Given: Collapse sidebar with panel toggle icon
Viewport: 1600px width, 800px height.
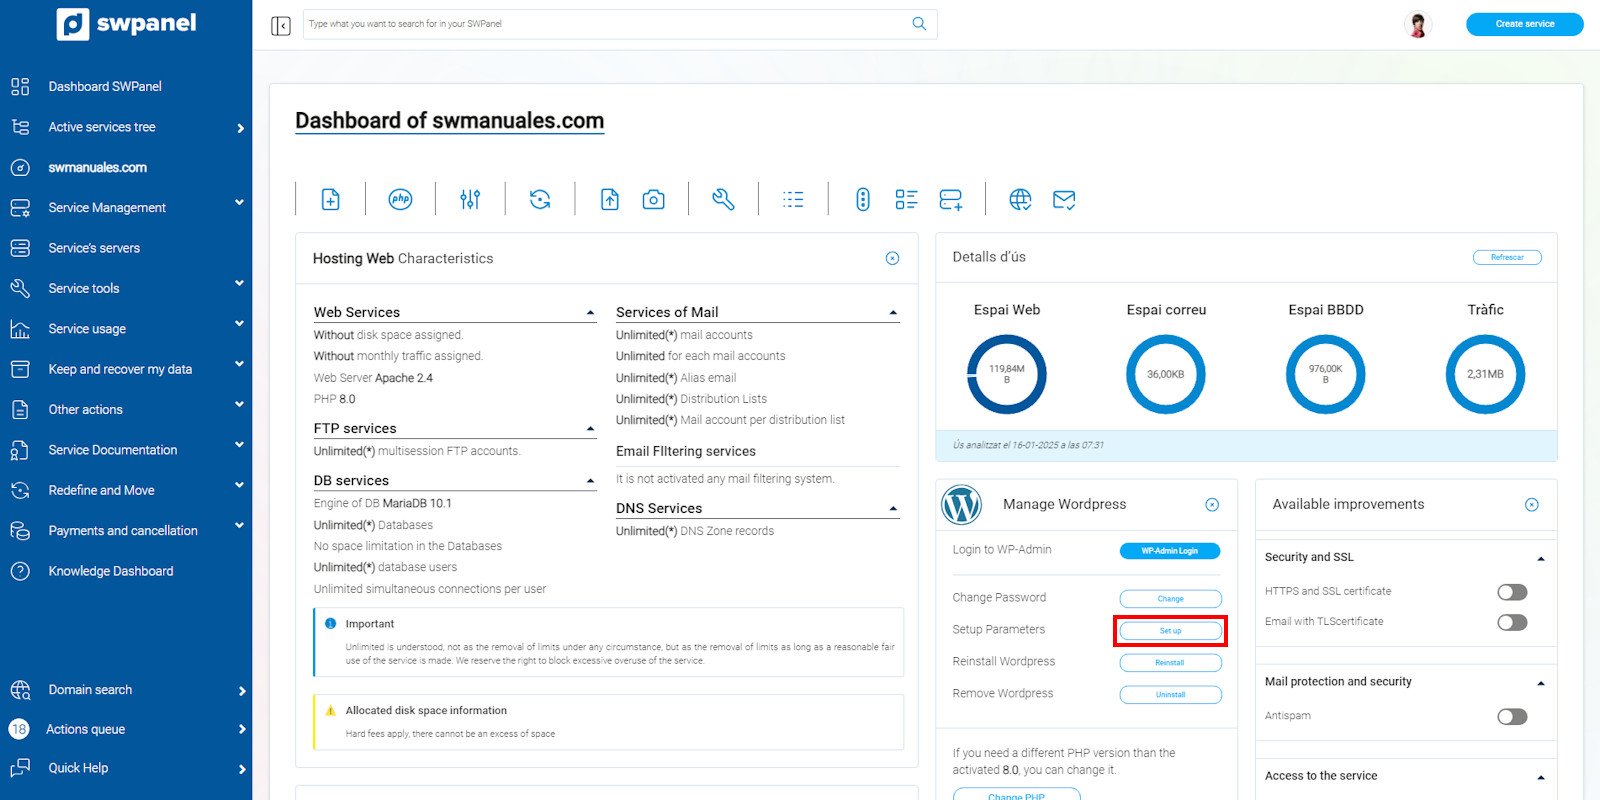Looking at the screenshot, I should (281, 25).
